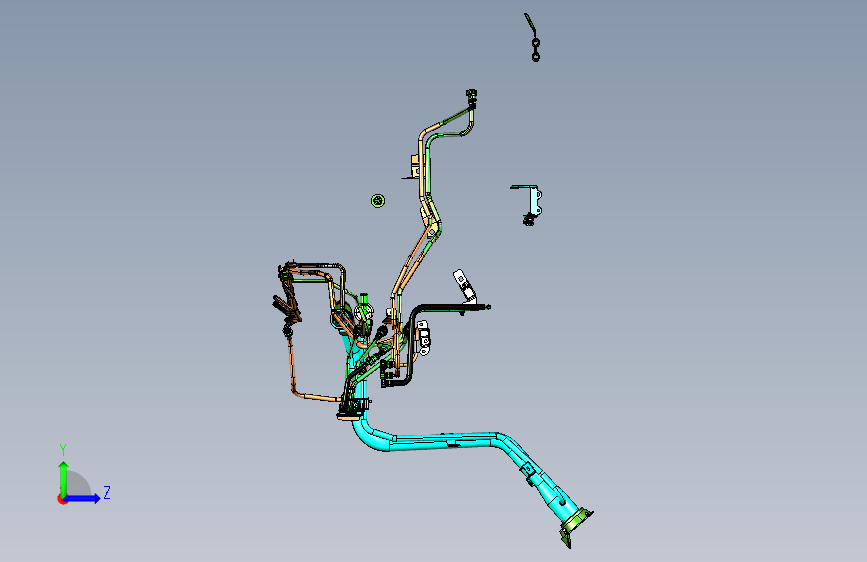Click the blue Z axis arrow of the triad
This screenshot has width=867, height=562.
83,498
